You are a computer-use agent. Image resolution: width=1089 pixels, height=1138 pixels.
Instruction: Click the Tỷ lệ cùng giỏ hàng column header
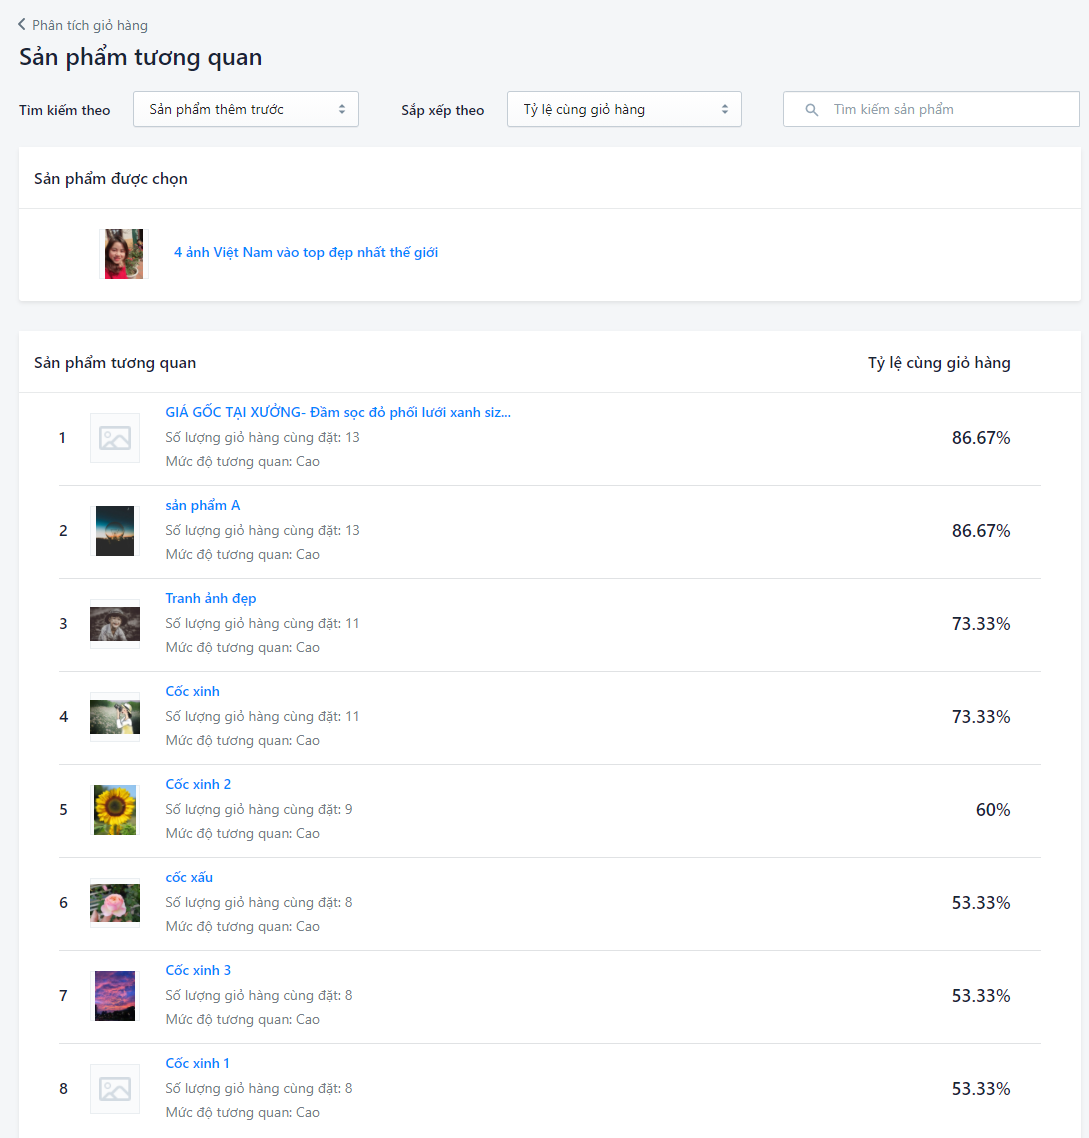click(939, 363)
